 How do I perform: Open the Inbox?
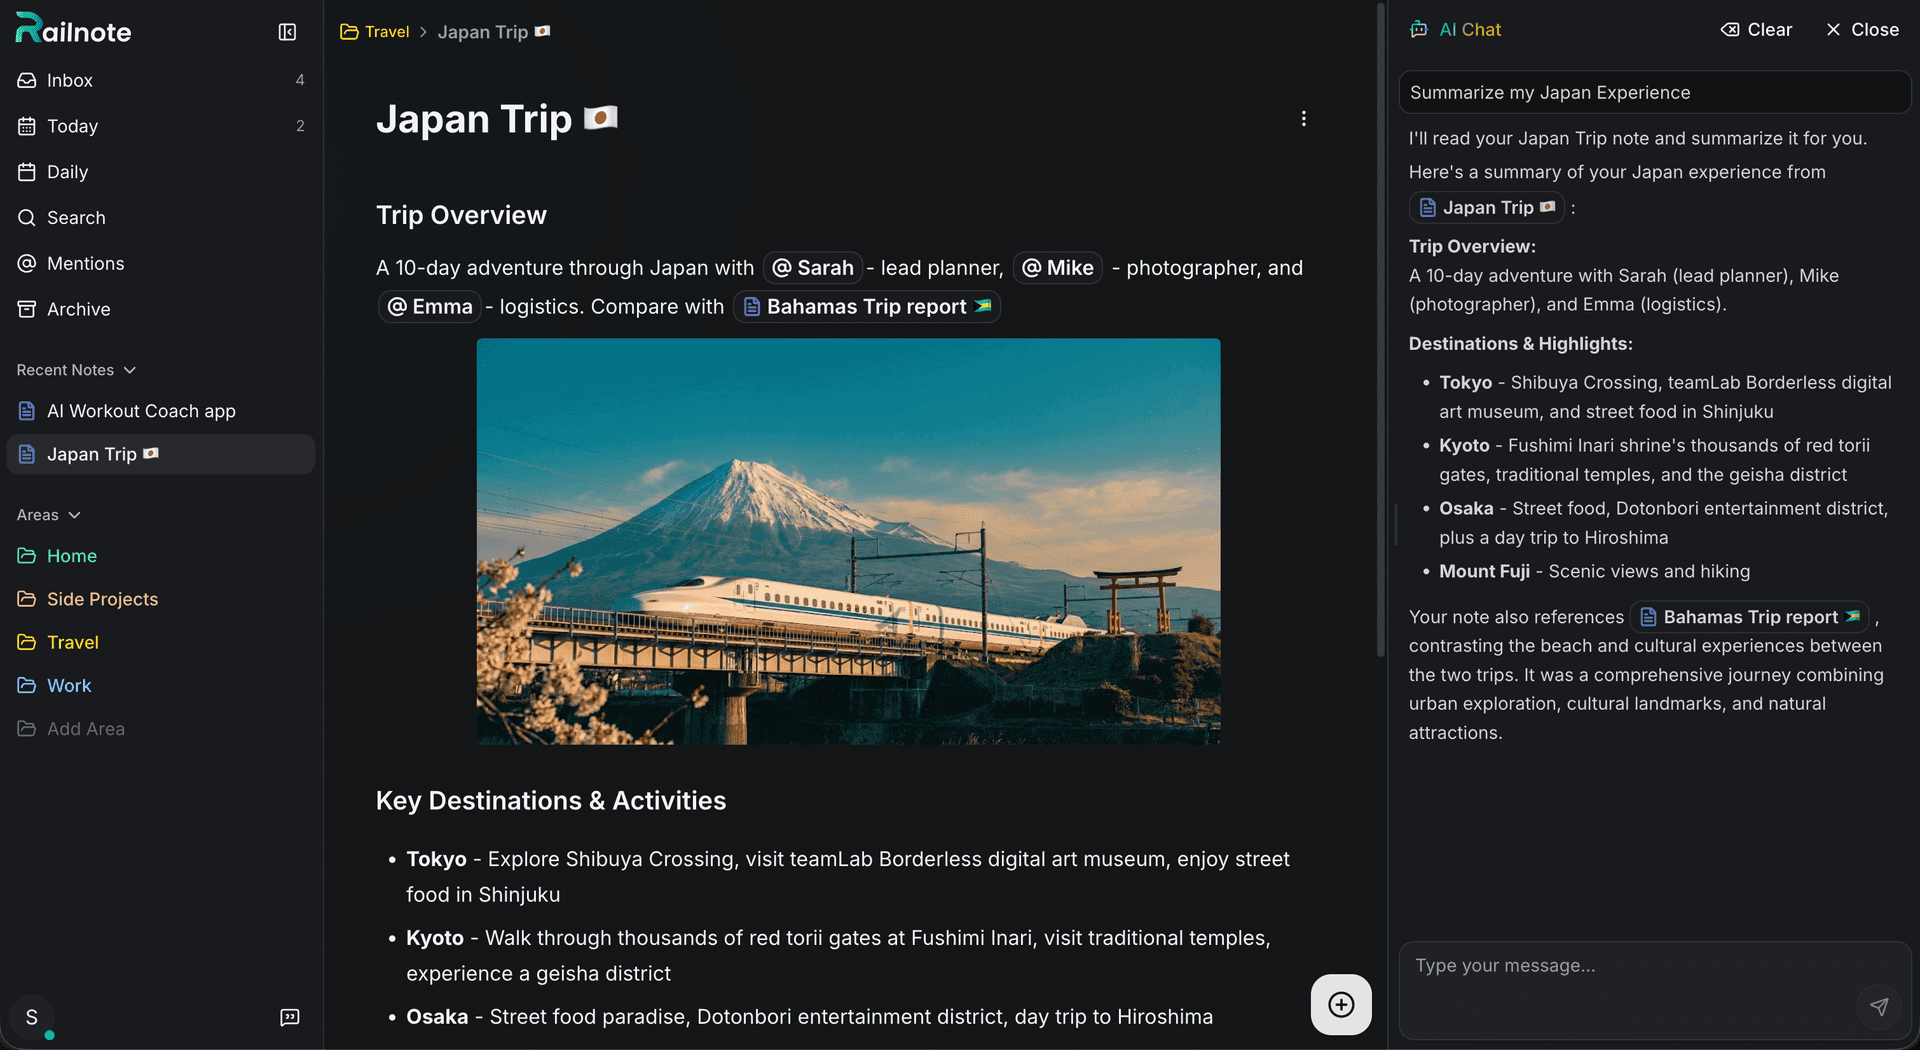(x=70, y=80)
